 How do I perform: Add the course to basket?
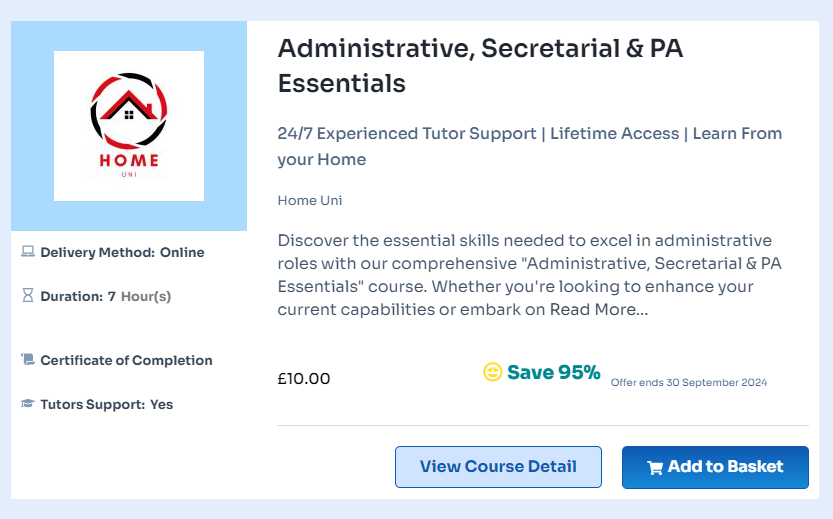[x=716, y=467]
